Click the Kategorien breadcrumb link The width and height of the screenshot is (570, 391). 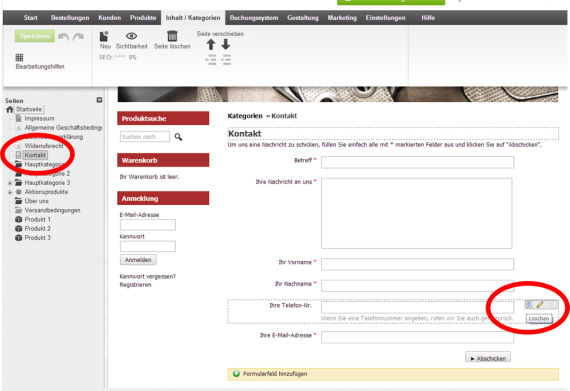245,116
